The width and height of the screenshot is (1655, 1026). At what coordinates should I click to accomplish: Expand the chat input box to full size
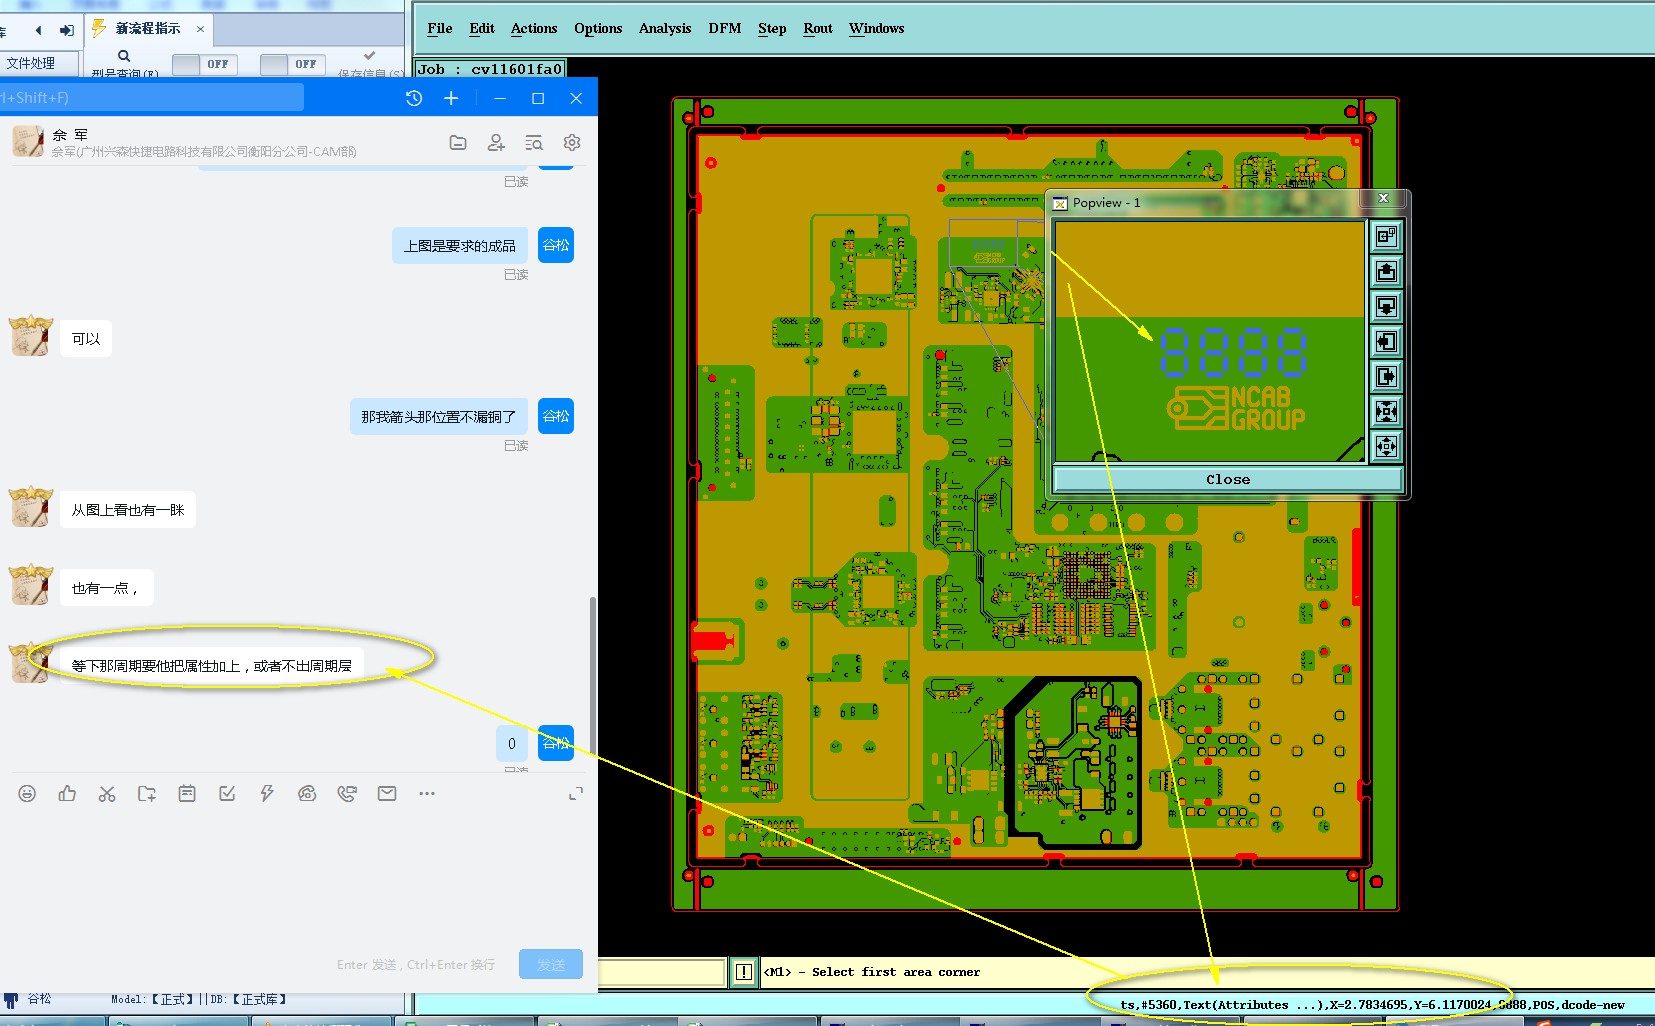point(576,793)
